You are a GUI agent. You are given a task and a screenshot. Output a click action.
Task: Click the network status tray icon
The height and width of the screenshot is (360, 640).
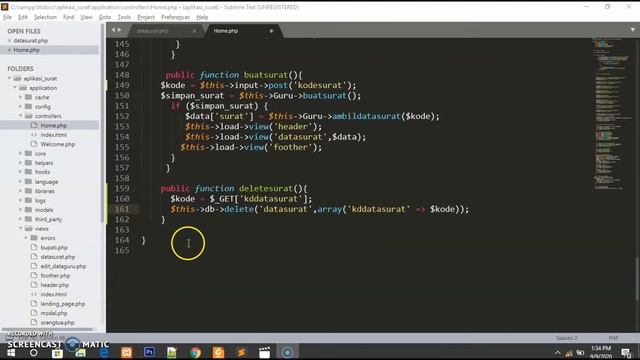click(569, 353)
